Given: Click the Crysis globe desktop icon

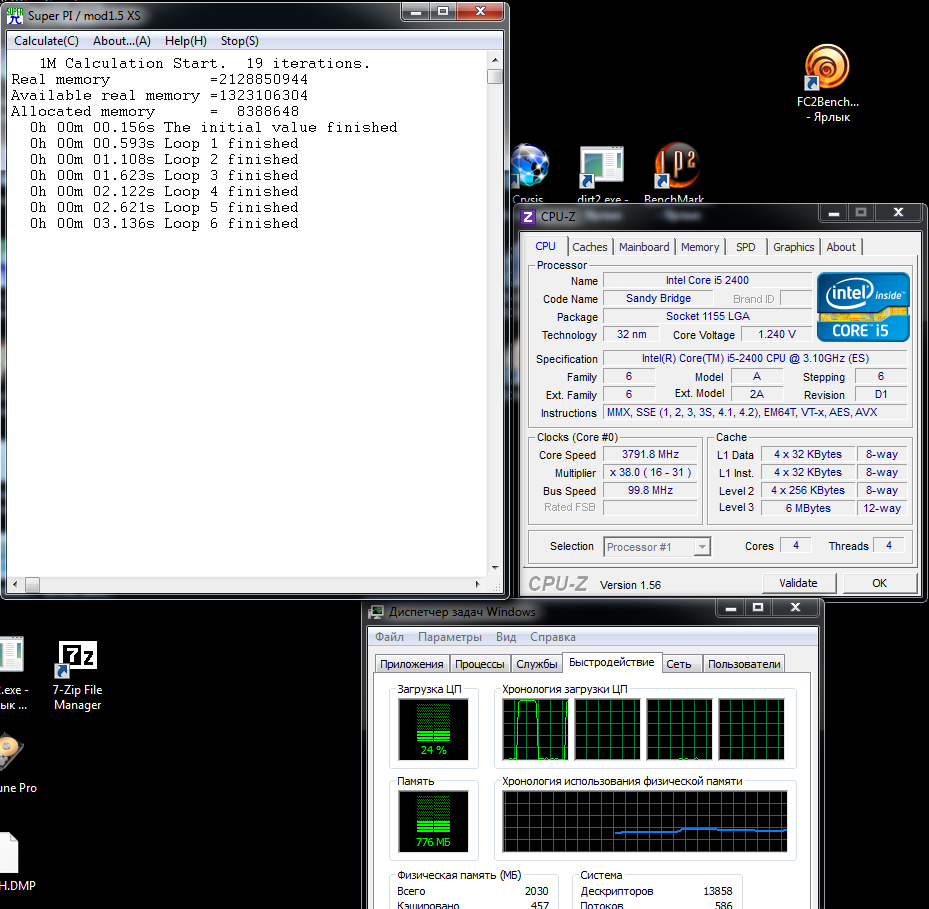Looking at the screenshot, I should [x=529, y=166].
